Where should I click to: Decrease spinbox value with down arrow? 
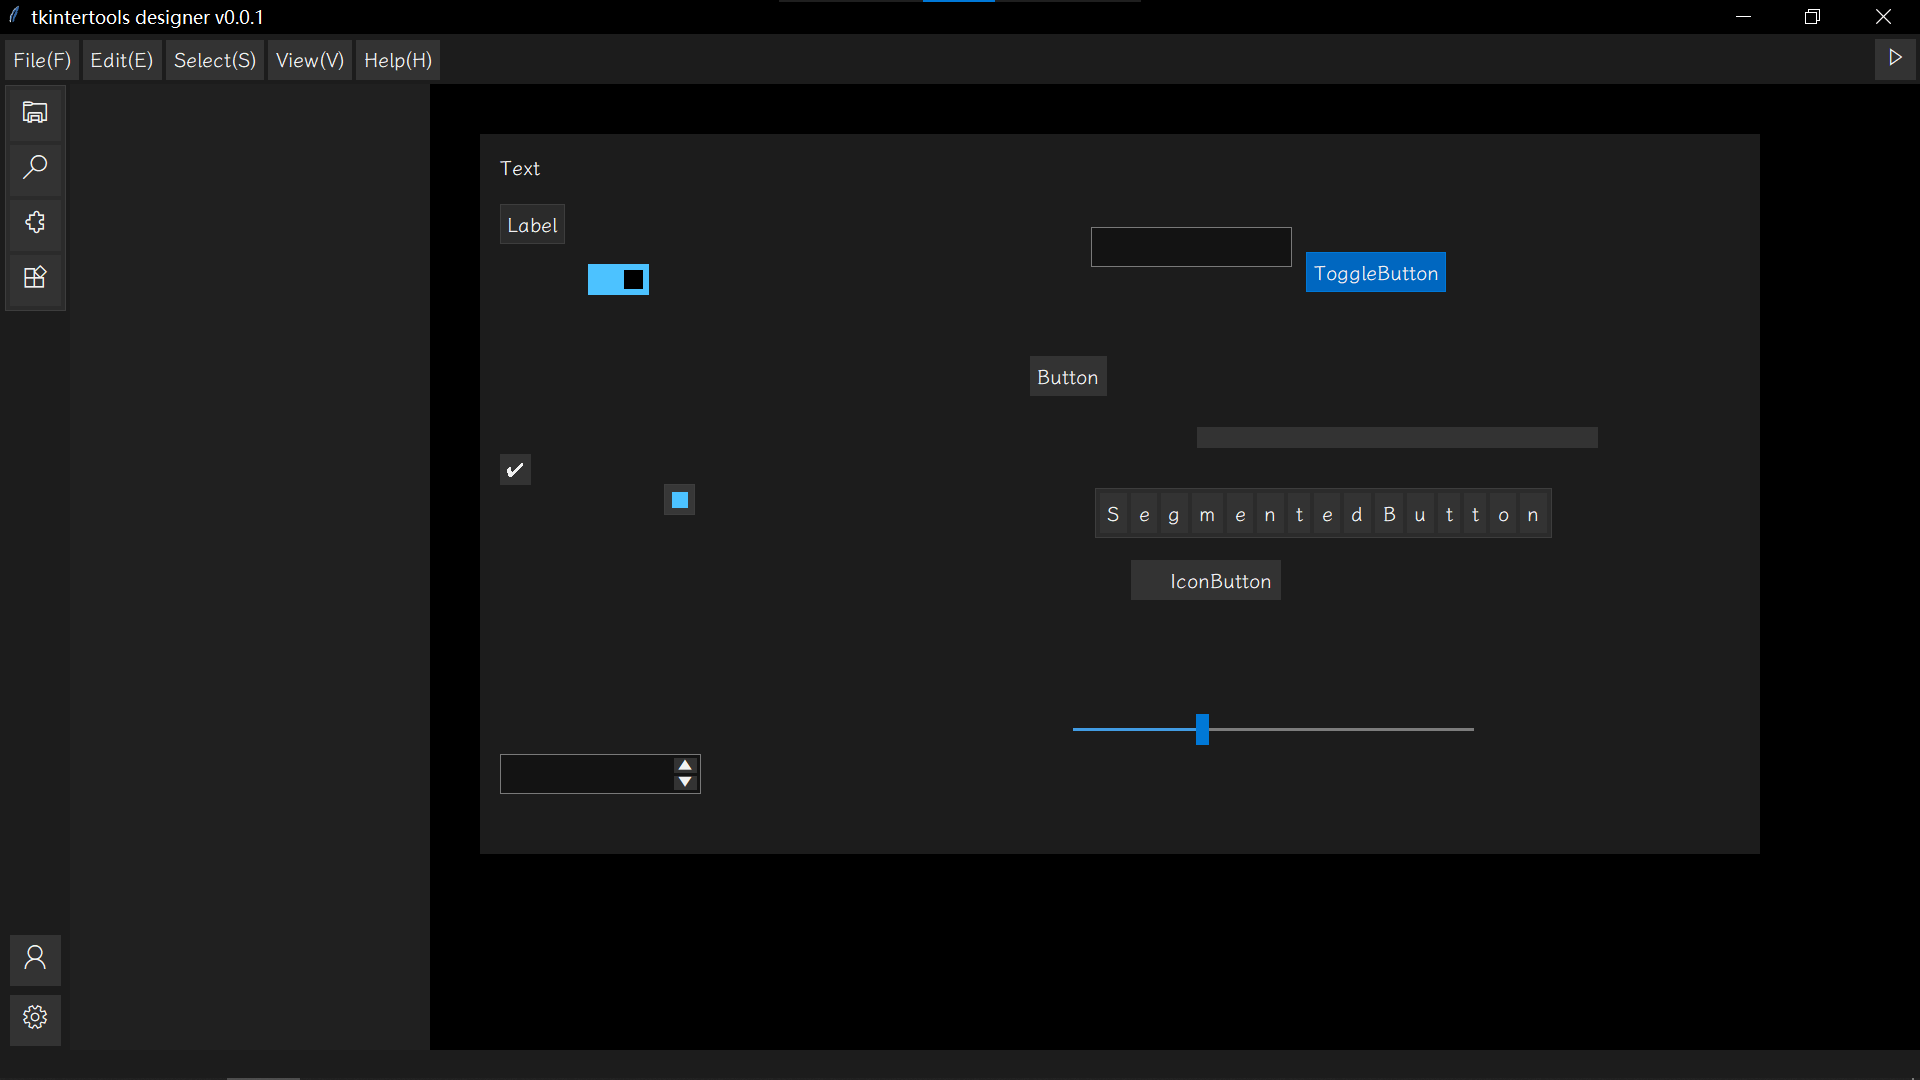pos(685,782)
